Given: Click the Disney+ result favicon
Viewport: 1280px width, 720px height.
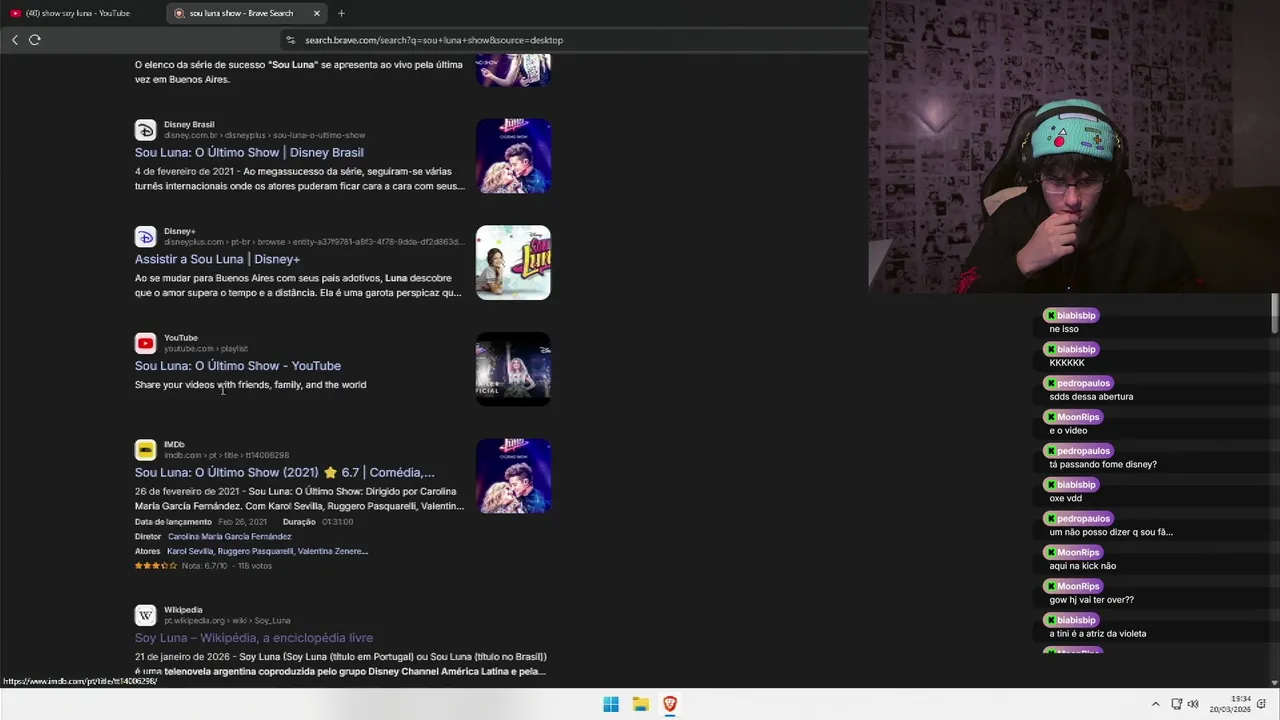Looking at the screenshot, I should pos(146,237).
